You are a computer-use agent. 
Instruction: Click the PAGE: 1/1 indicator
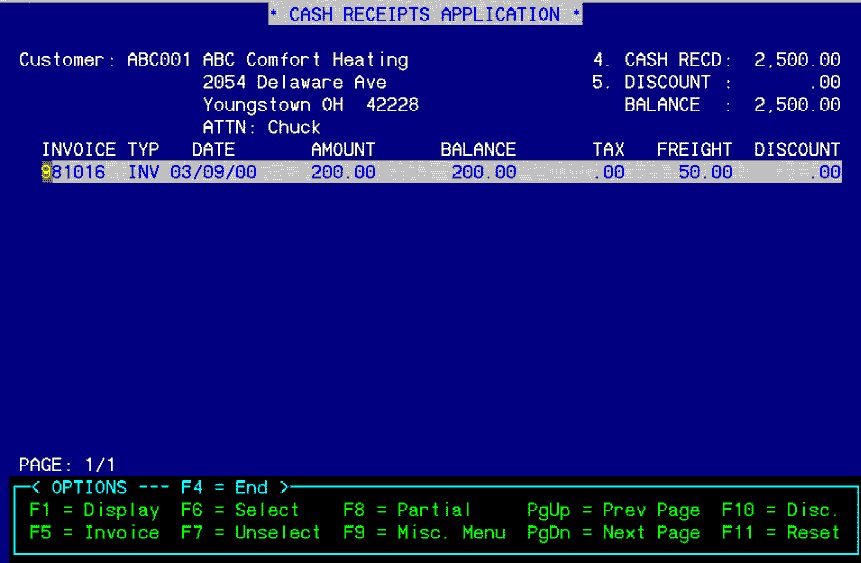pos(68,465)
